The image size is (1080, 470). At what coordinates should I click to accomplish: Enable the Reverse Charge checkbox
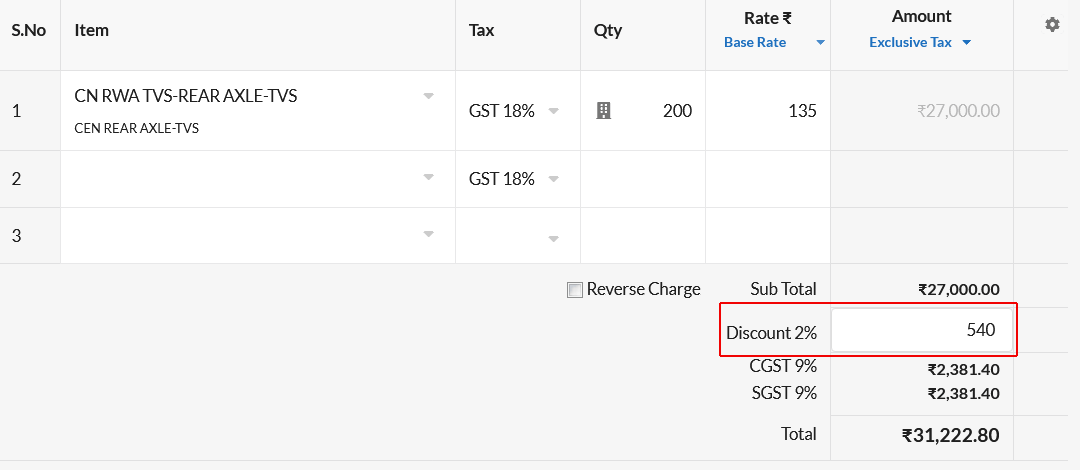[x=574, y=290]
